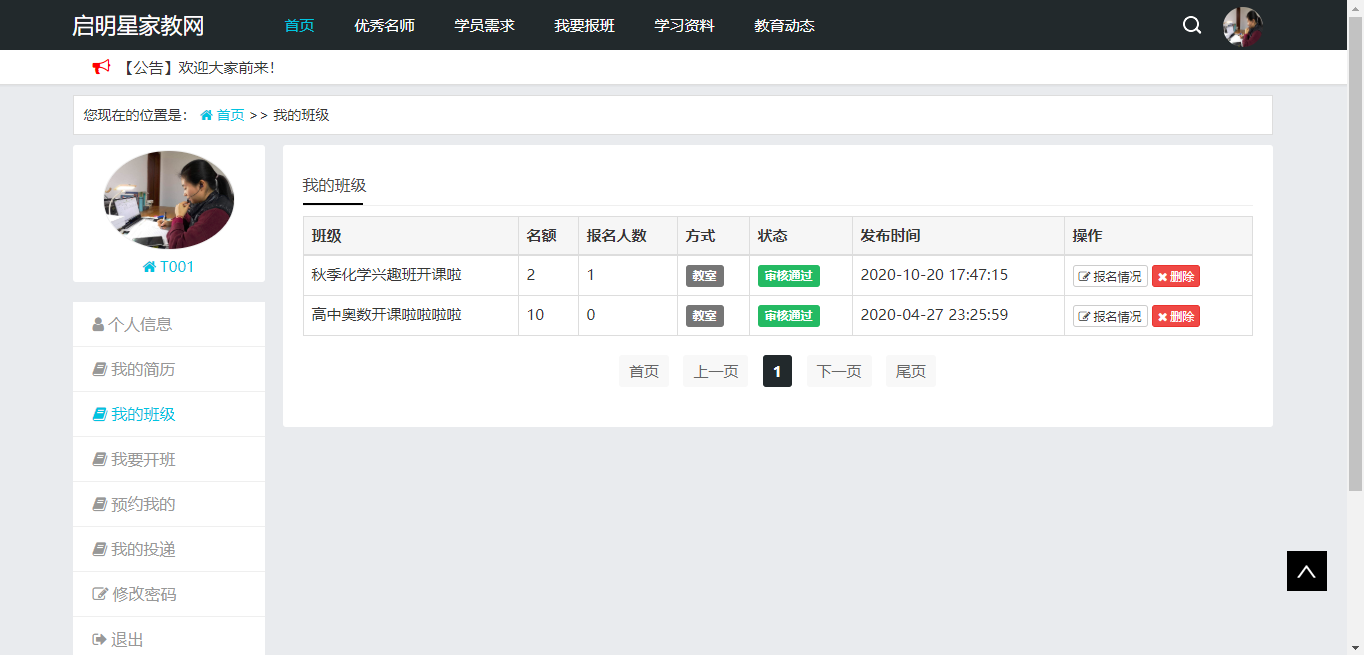Click pagination 上一页 button
1364x655 pixels.
coord(716,371)
